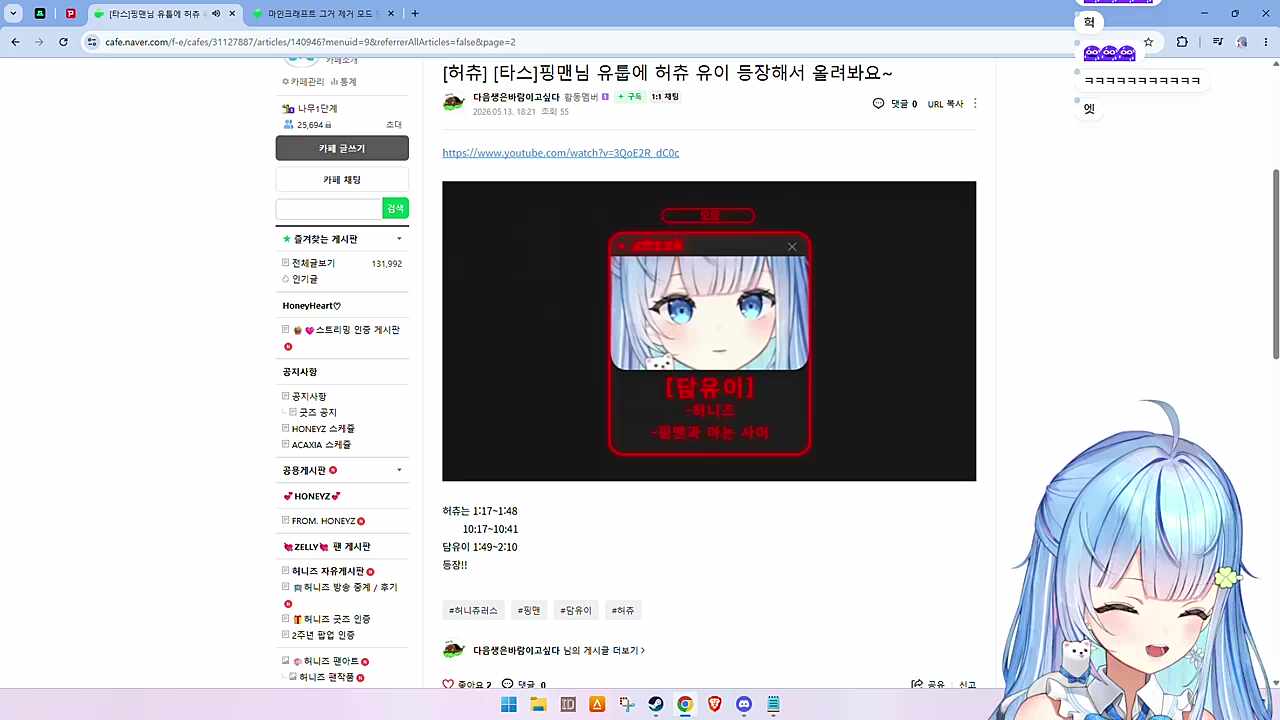
Task: Select the pinned green icon tab
Action: [40, 14]
